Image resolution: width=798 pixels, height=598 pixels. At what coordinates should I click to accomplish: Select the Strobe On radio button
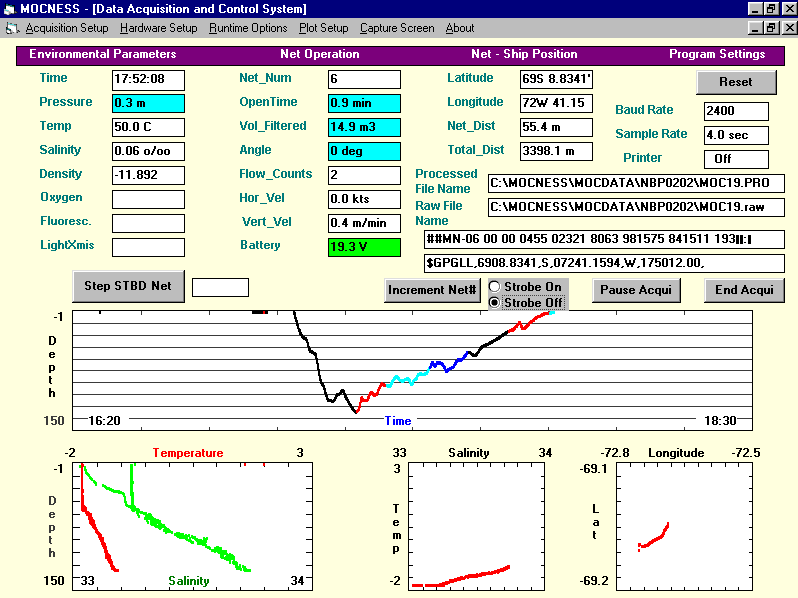(526, 287)
